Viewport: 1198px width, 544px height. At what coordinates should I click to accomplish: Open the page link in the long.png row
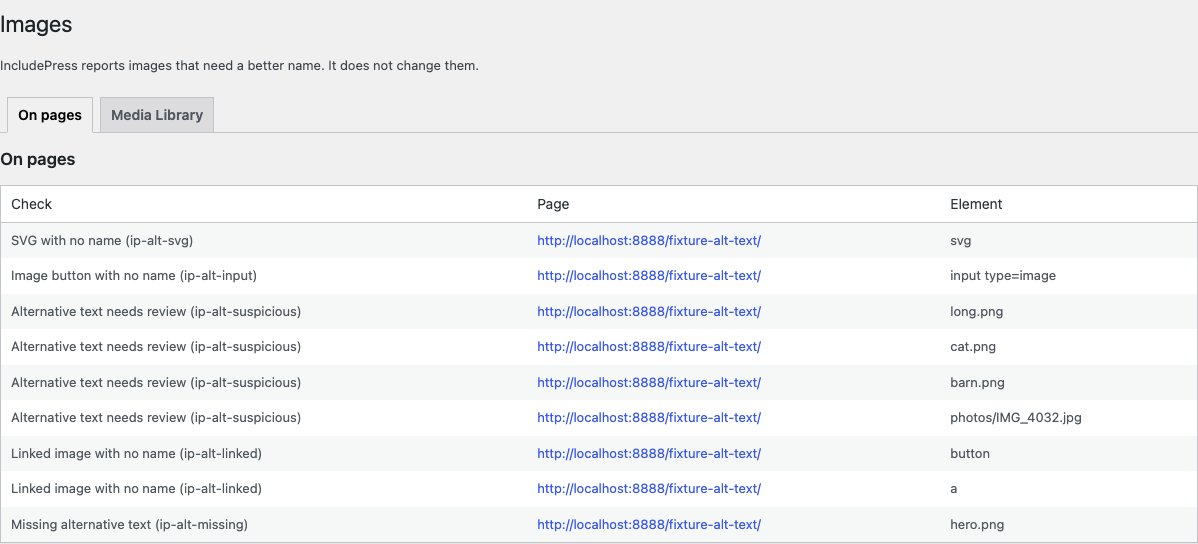point(649,312)
